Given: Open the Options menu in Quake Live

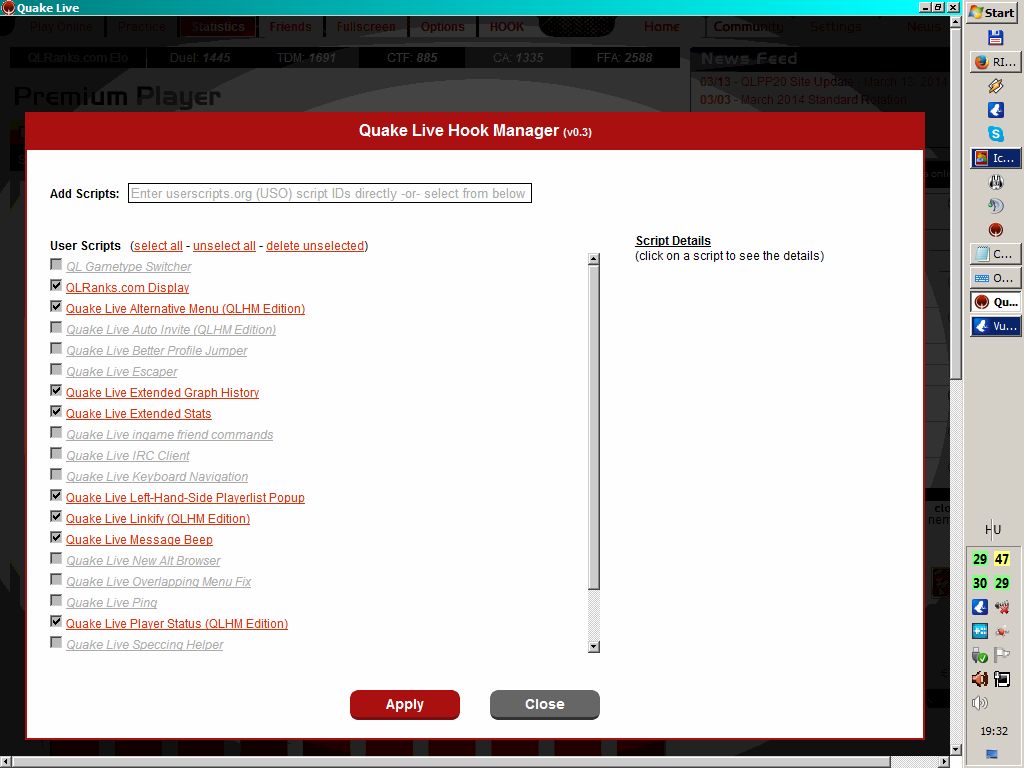Looking at the screenshot, I should (442, 27).
